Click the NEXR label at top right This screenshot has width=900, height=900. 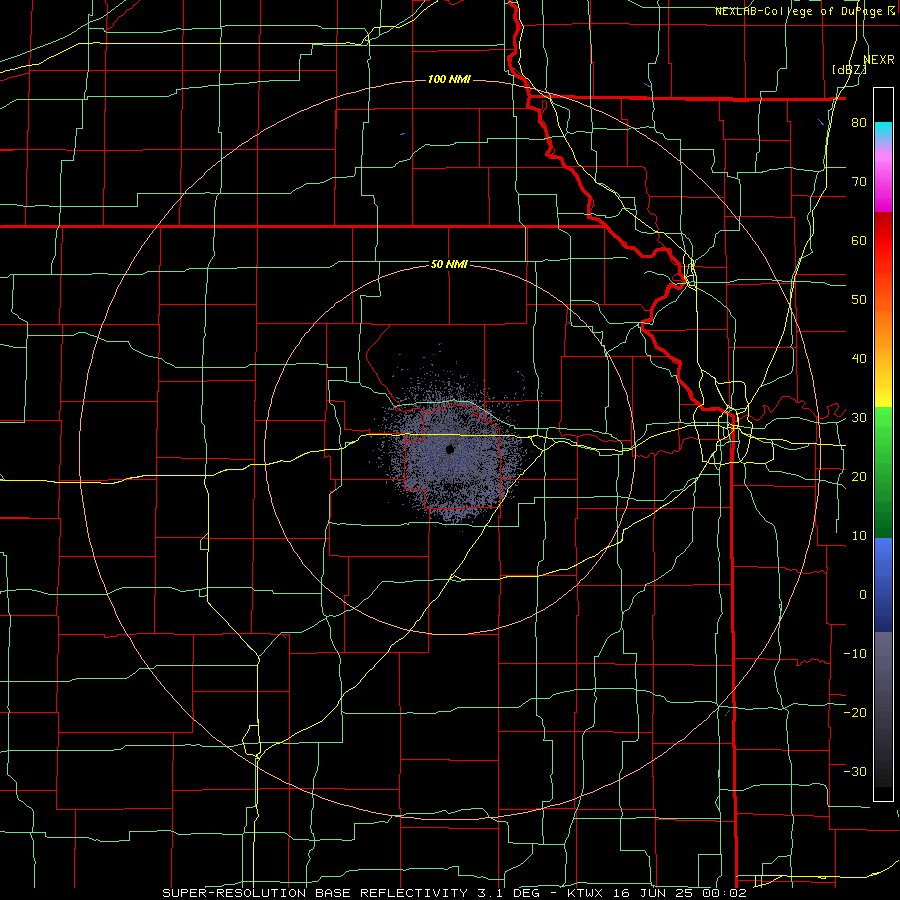coord(879,60)
